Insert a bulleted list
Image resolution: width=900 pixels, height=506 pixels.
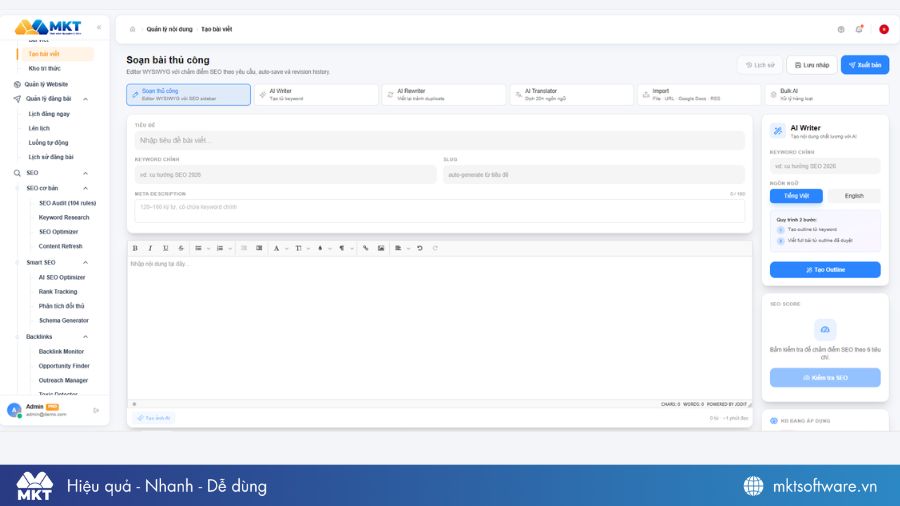(198, 248)
